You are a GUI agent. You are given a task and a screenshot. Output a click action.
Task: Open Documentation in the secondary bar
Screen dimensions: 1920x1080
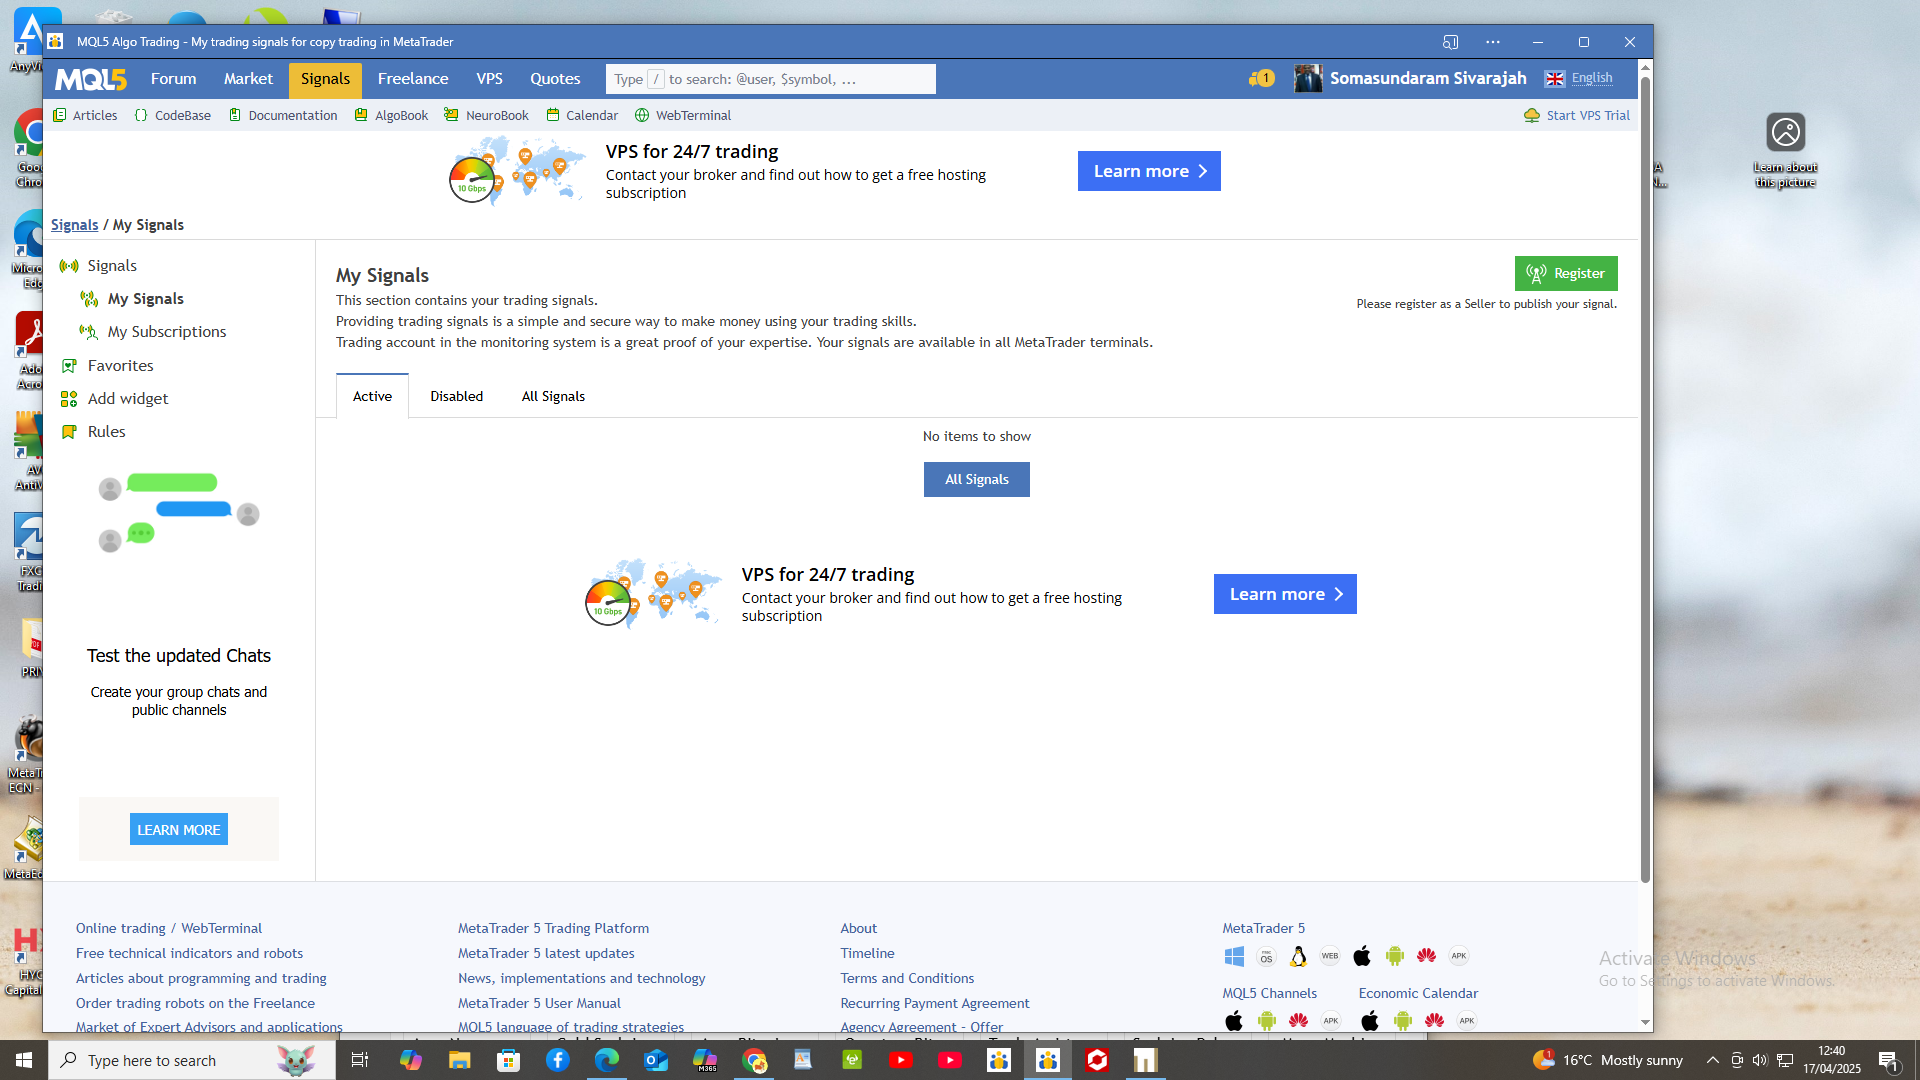[283, 115]
